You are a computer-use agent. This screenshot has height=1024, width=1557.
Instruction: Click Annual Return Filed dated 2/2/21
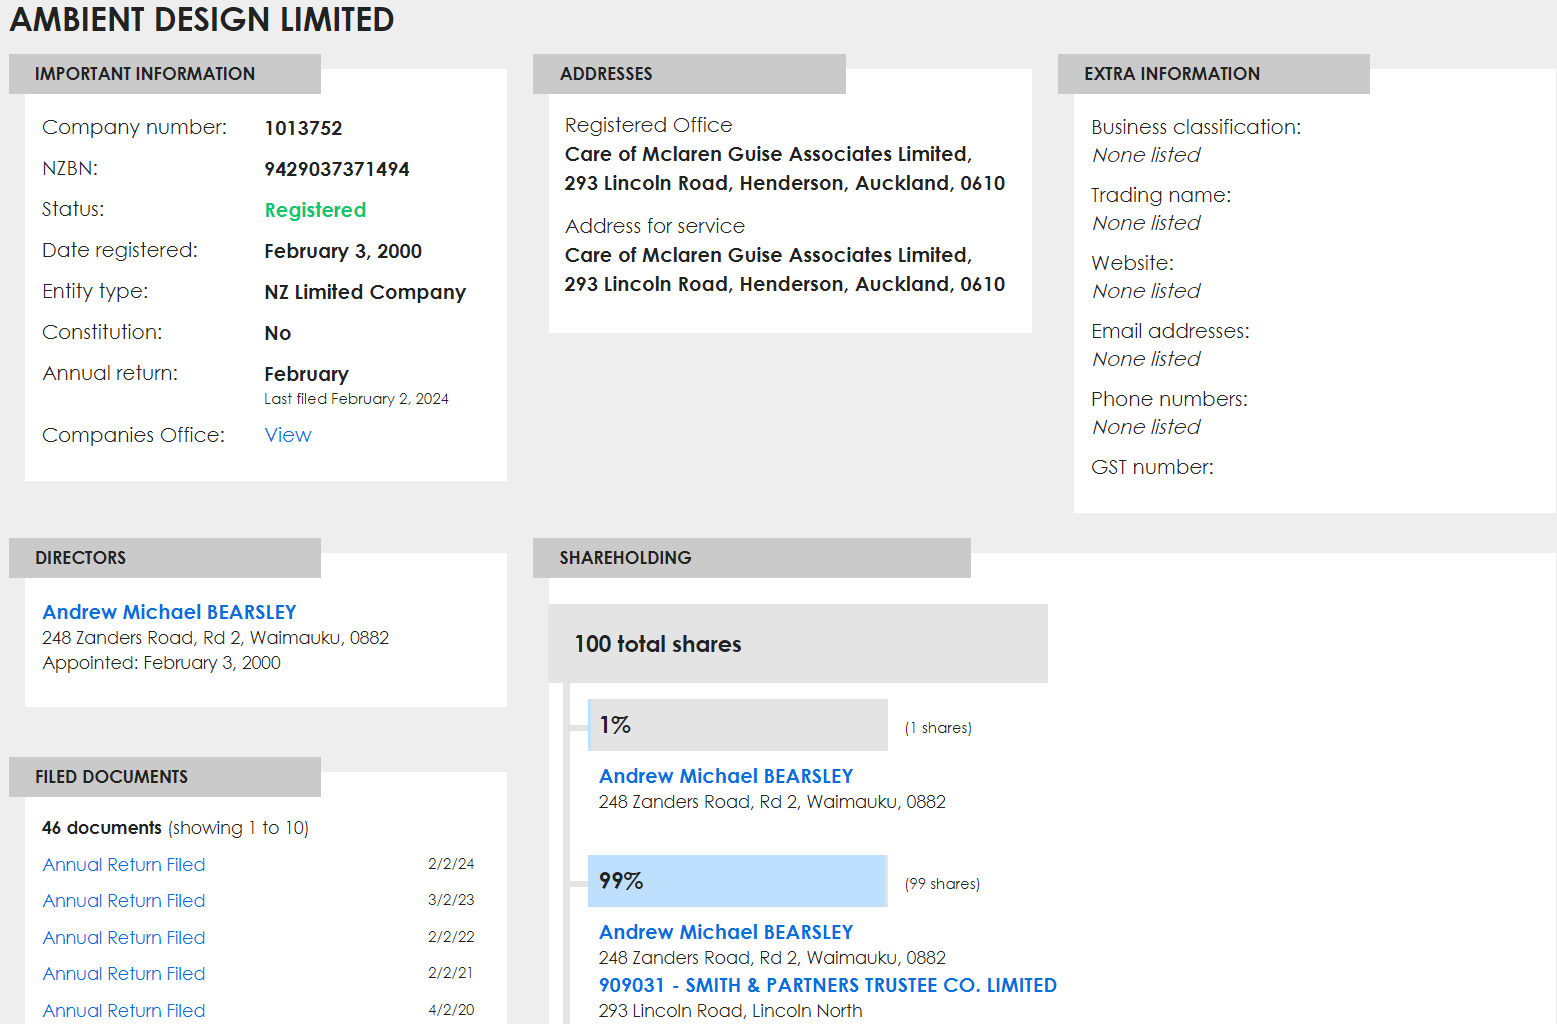tap(123, 974)
